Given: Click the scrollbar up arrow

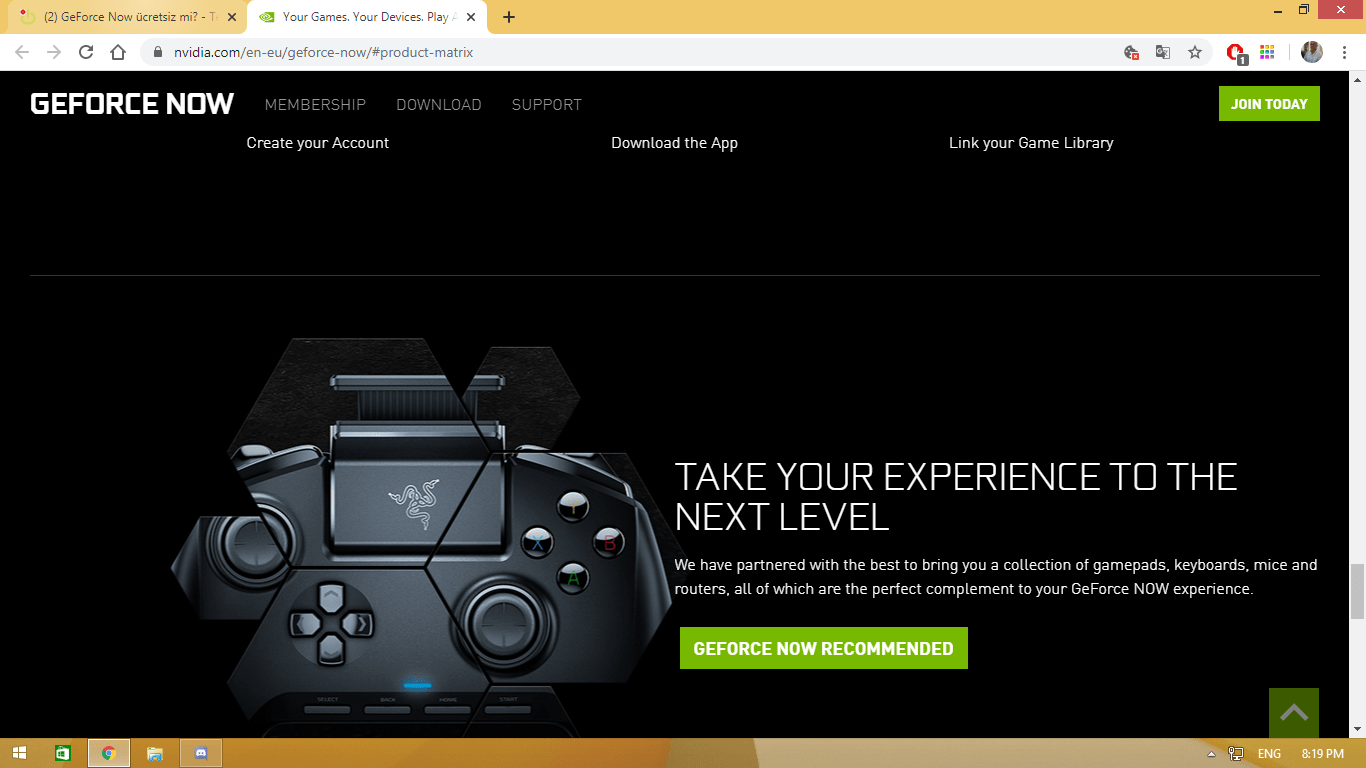Looking at the screenshot, I should 1356,80.
